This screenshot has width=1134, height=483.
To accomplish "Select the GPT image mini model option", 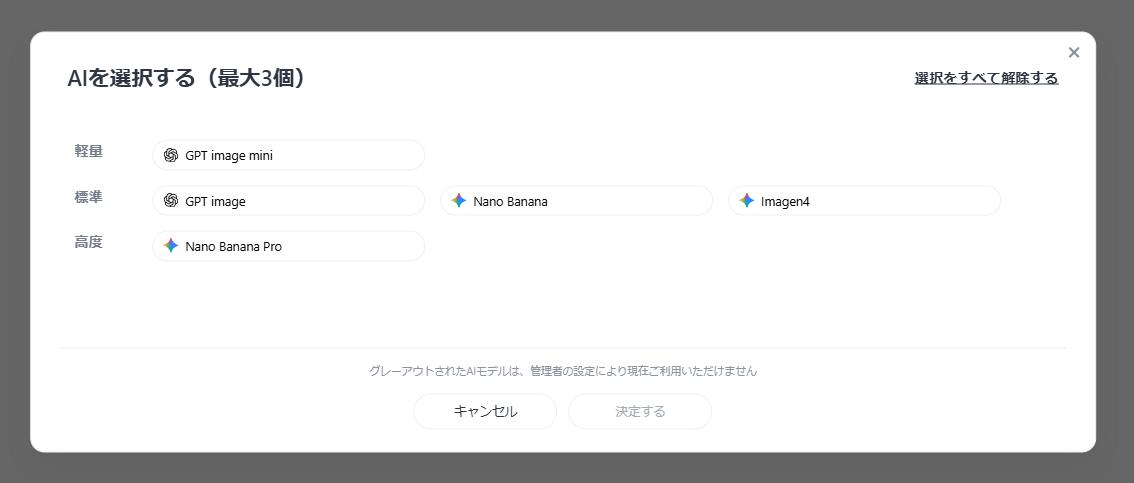I will pyautogui.click(x=289, y=155).
